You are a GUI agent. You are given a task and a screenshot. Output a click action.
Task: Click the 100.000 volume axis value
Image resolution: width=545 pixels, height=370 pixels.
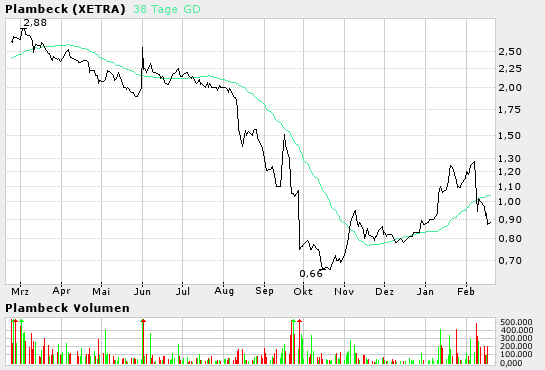click(516, 354)
